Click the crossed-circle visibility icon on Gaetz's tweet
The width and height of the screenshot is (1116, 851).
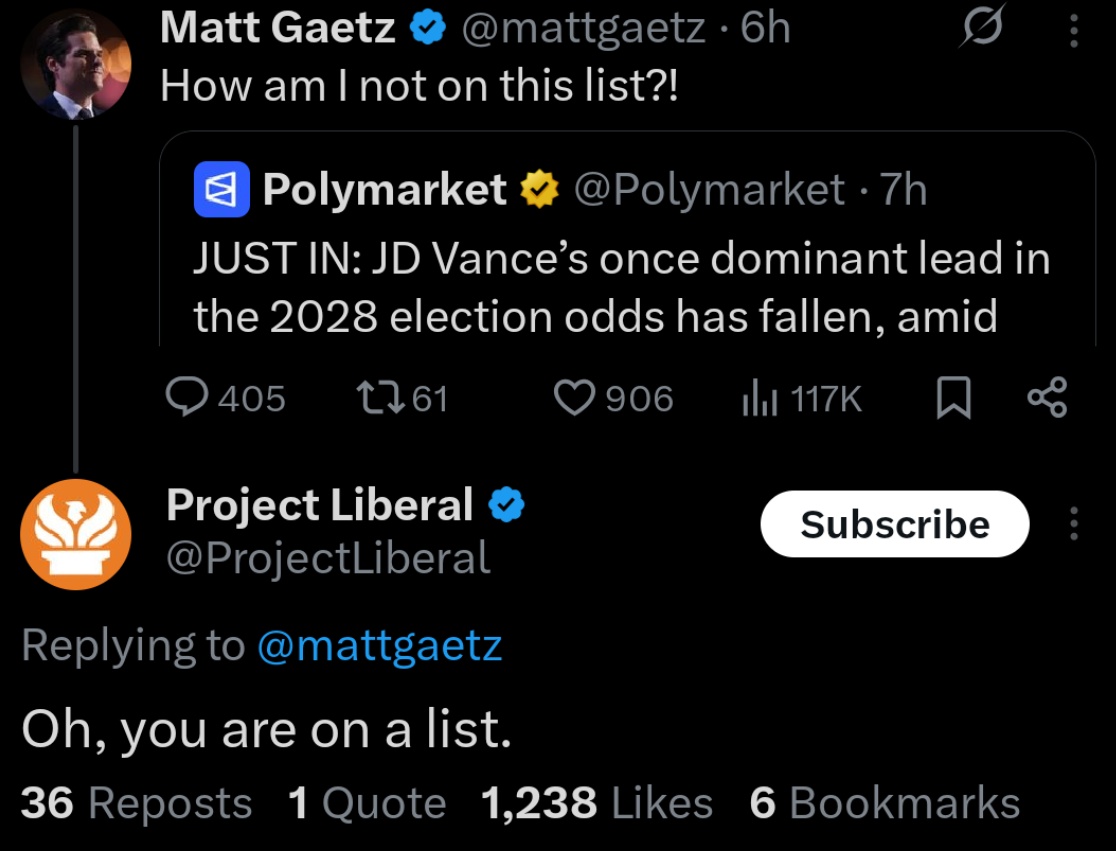(x=983, y=28)
